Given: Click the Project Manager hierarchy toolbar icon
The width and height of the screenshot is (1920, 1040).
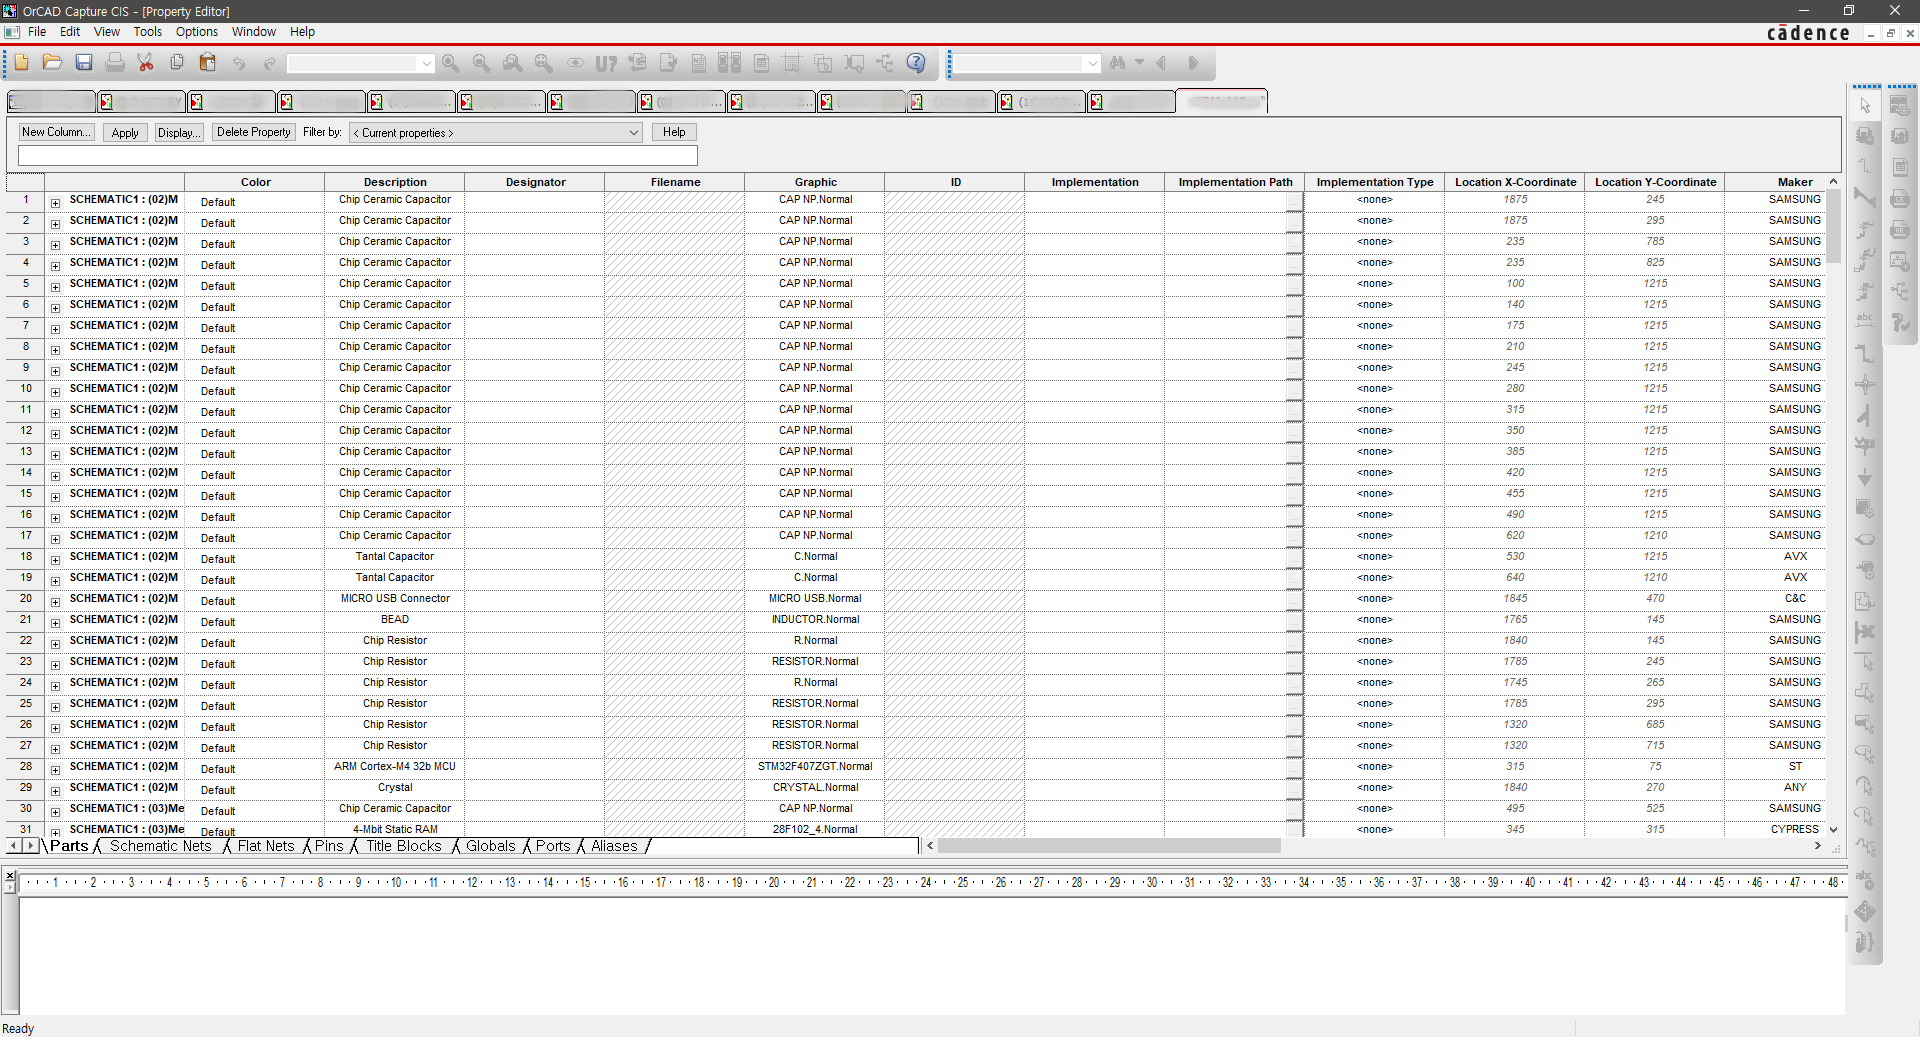Looking at the screenshot, I should pos(885,63).
